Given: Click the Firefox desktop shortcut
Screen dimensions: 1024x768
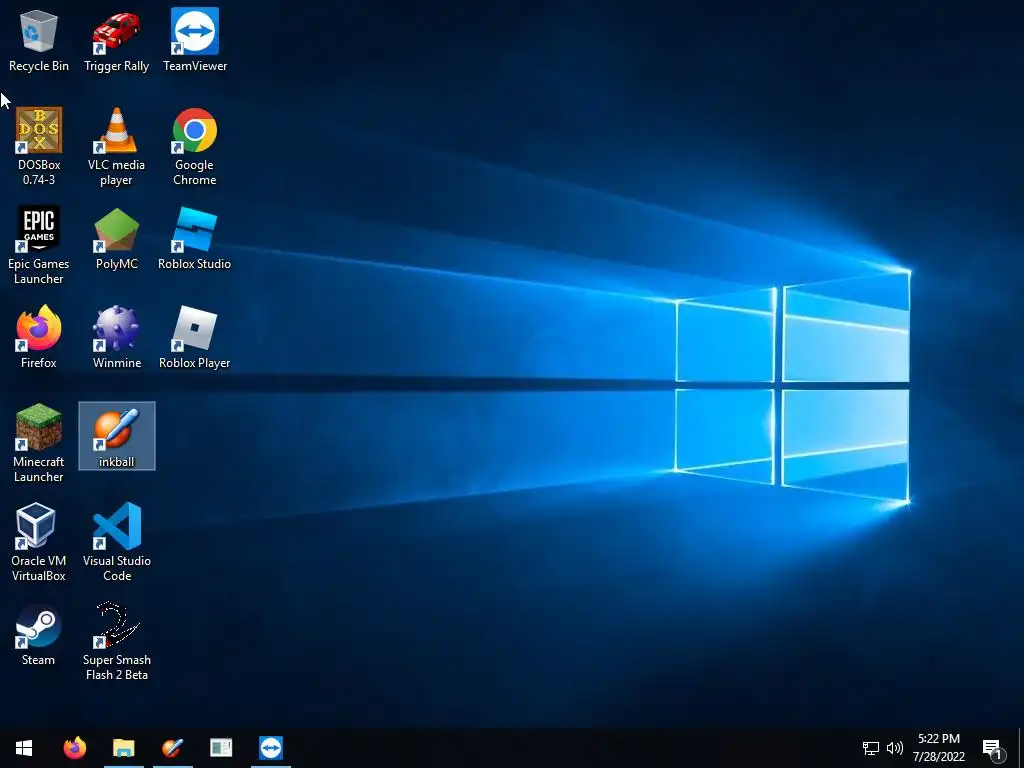Looking at the screenshot, I should (x=39, y=338).
